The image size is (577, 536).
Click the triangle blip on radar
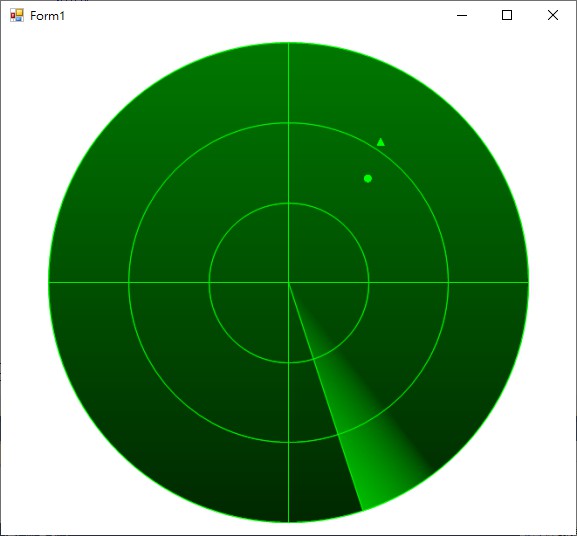click(380, 142)
